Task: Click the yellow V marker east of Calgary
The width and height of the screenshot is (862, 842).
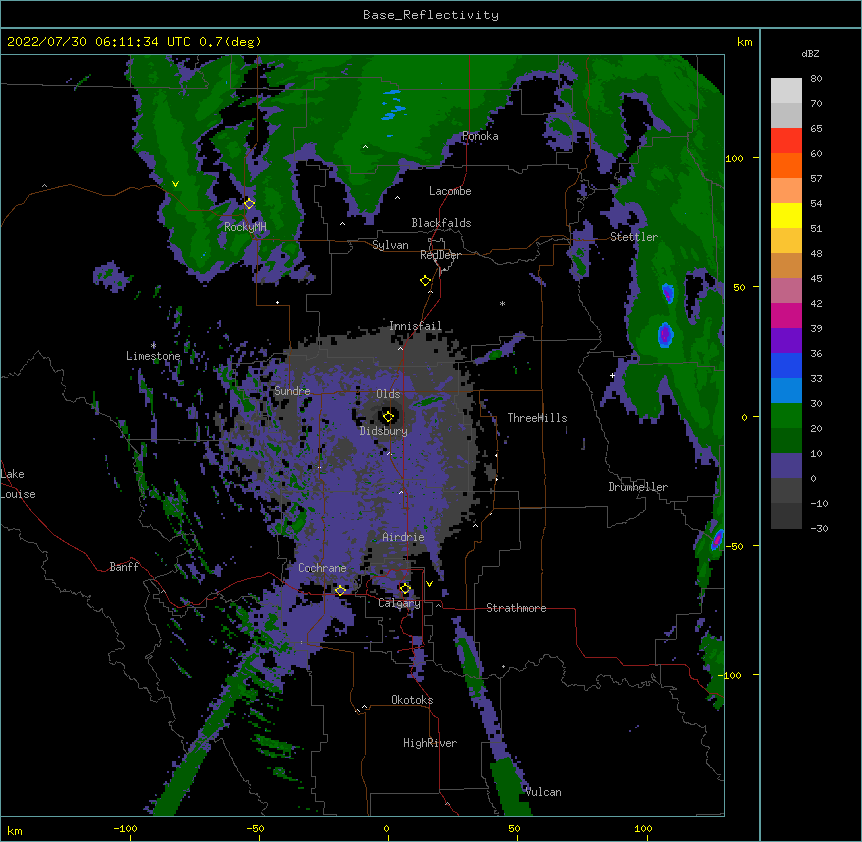Action: point(429,584)
